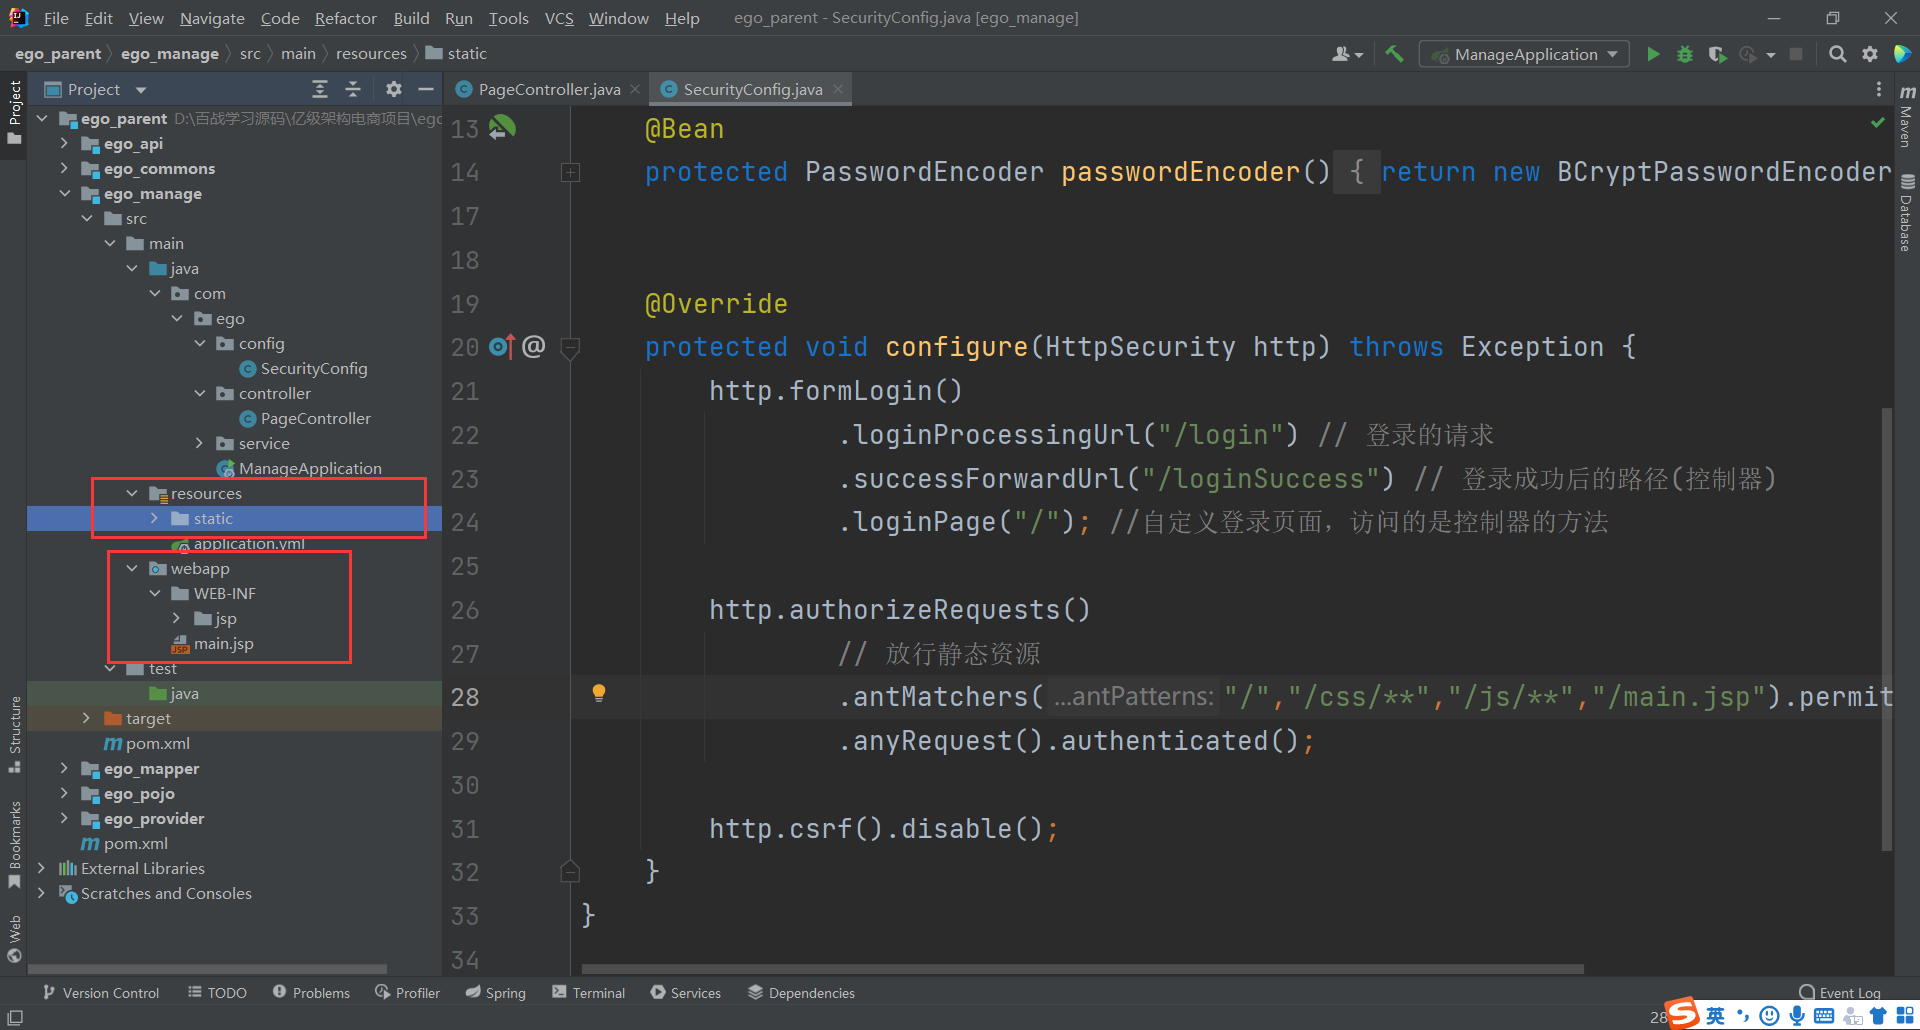Expand all in Project panel toolbar
Viewport: 1920px width, 1030px height.
(x=320, y=89)
